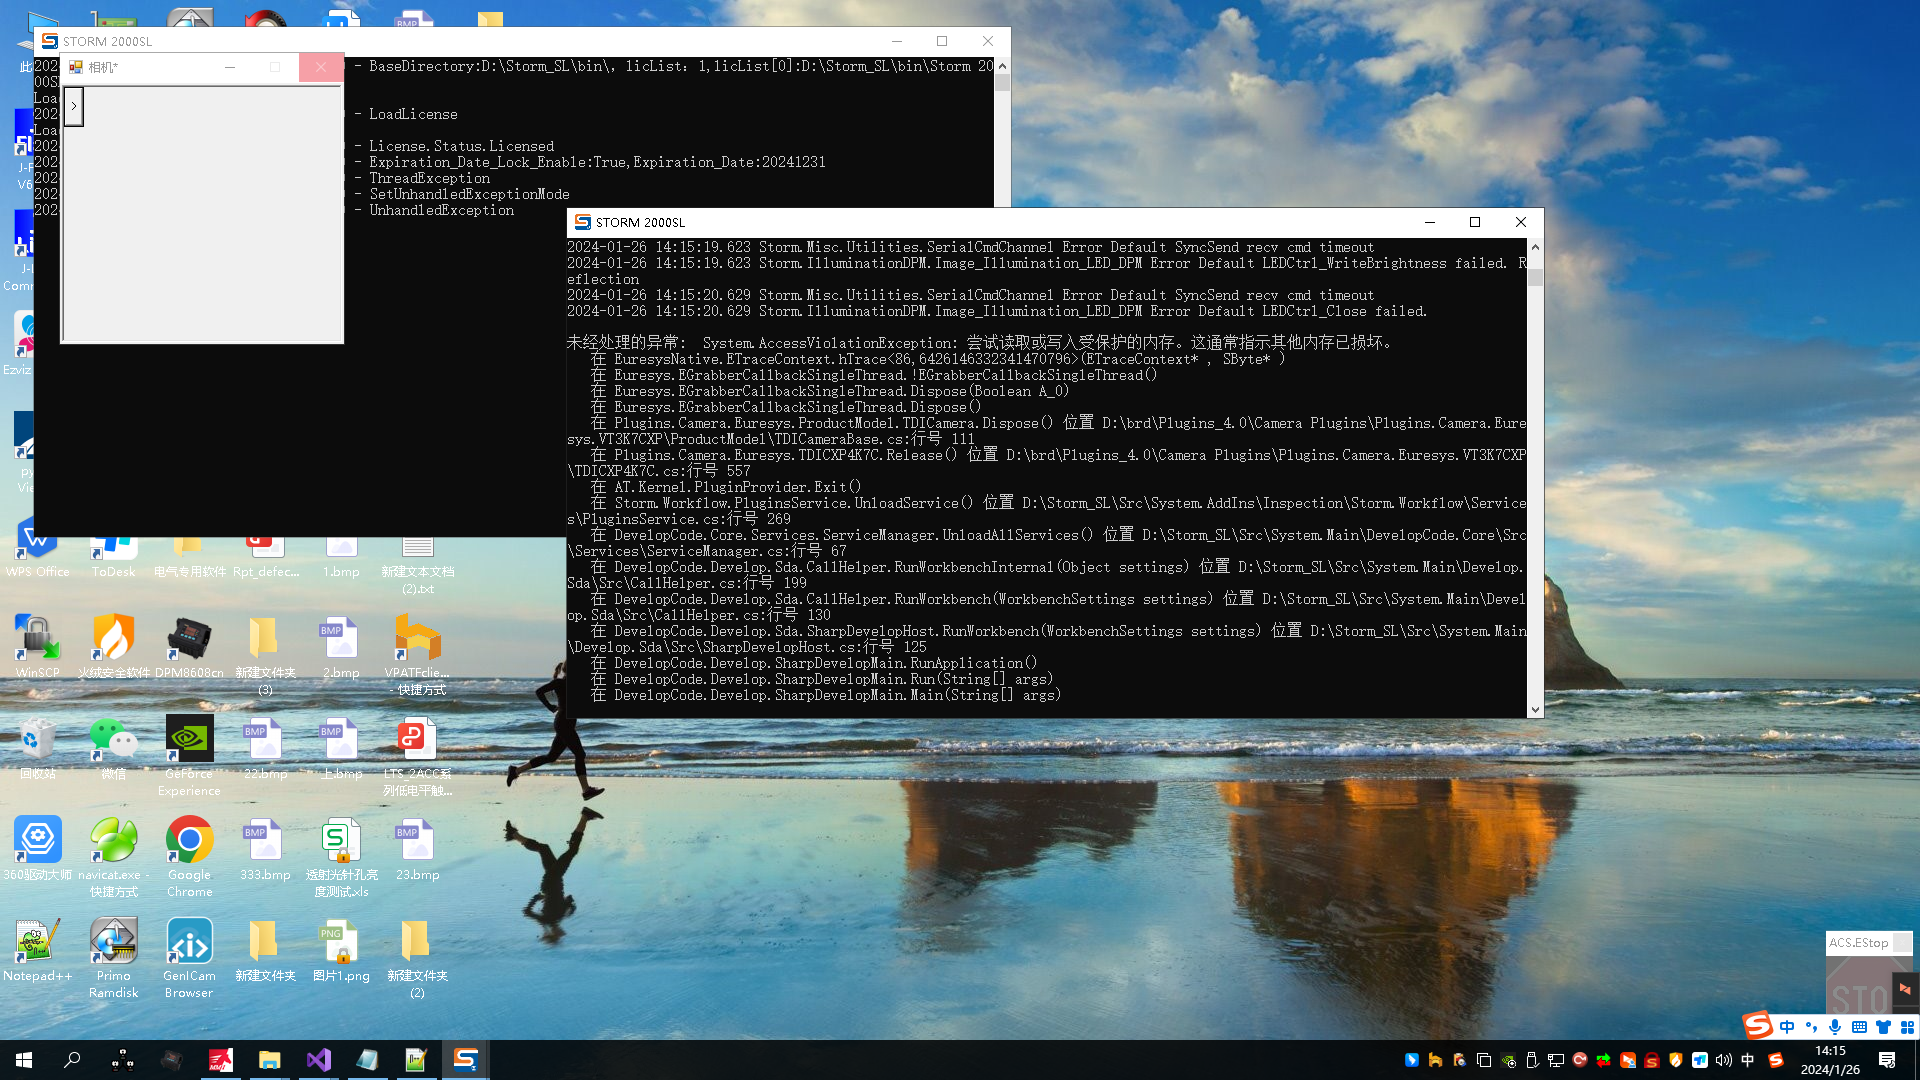Viewport: 1920px width, 1080px height.
Task: Open GeForce Experience desktop icon
Action: coord(189,756)
